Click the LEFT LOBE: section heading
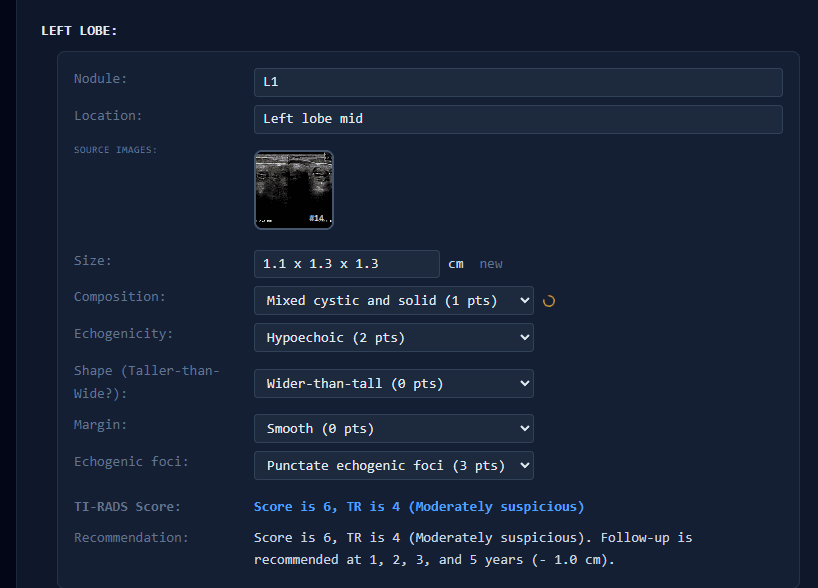Viewport: 818px width, 588px height. pos(79,31)
